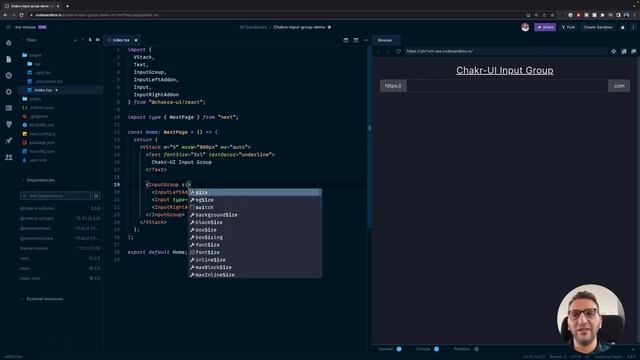Open the gear Configuration sidebar icon
Screen dimensions: 640x360
tap(9, 92)
